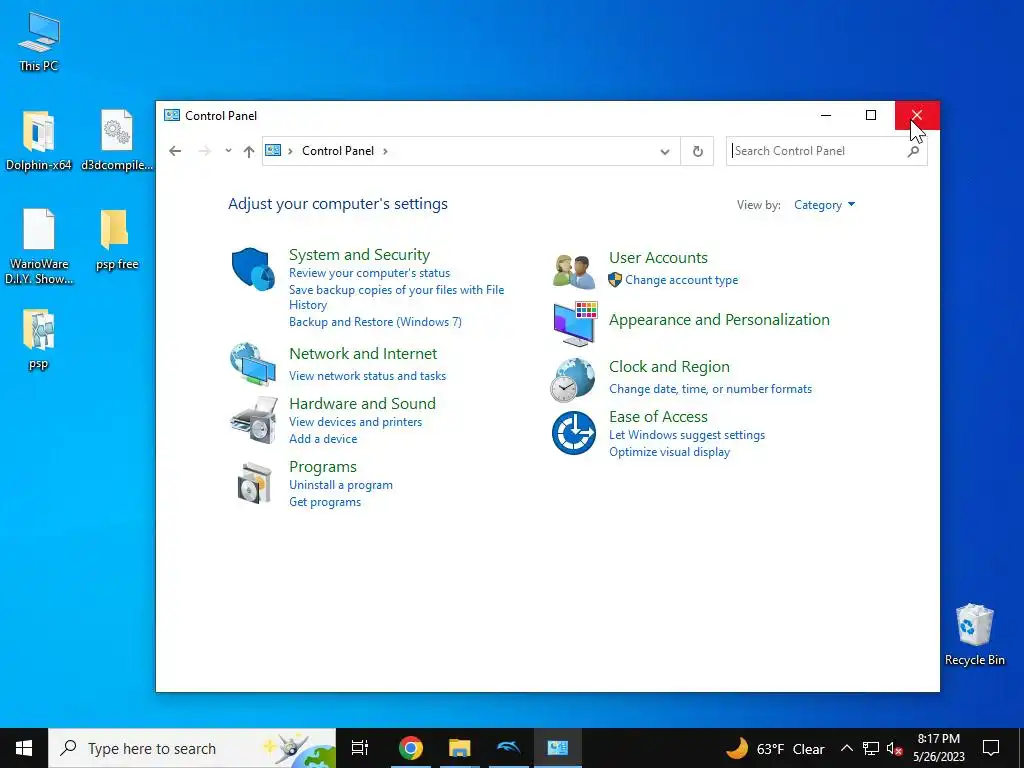Open the Programs disc box icon
1024x768 pixels.
click(254, 483)
